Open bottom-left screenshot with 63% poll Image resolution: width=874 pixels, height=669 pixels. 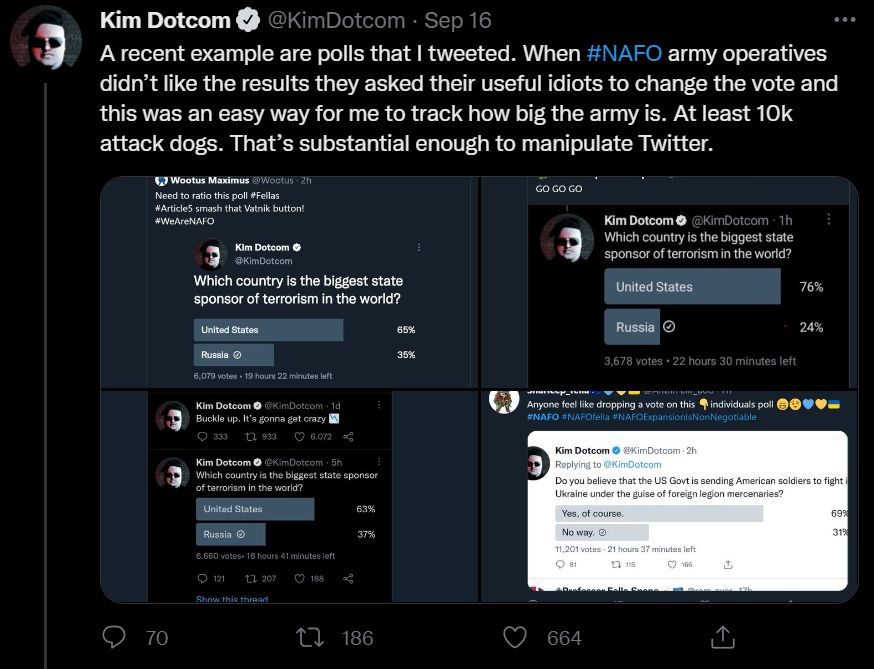tap(290, 497)
